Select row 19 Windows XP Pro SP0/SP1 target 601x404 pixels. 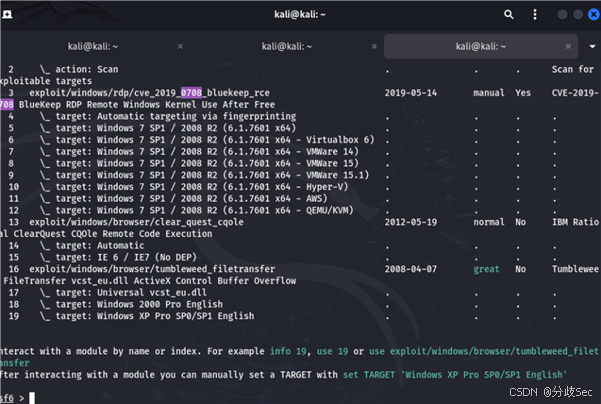[x=155, y=316]
